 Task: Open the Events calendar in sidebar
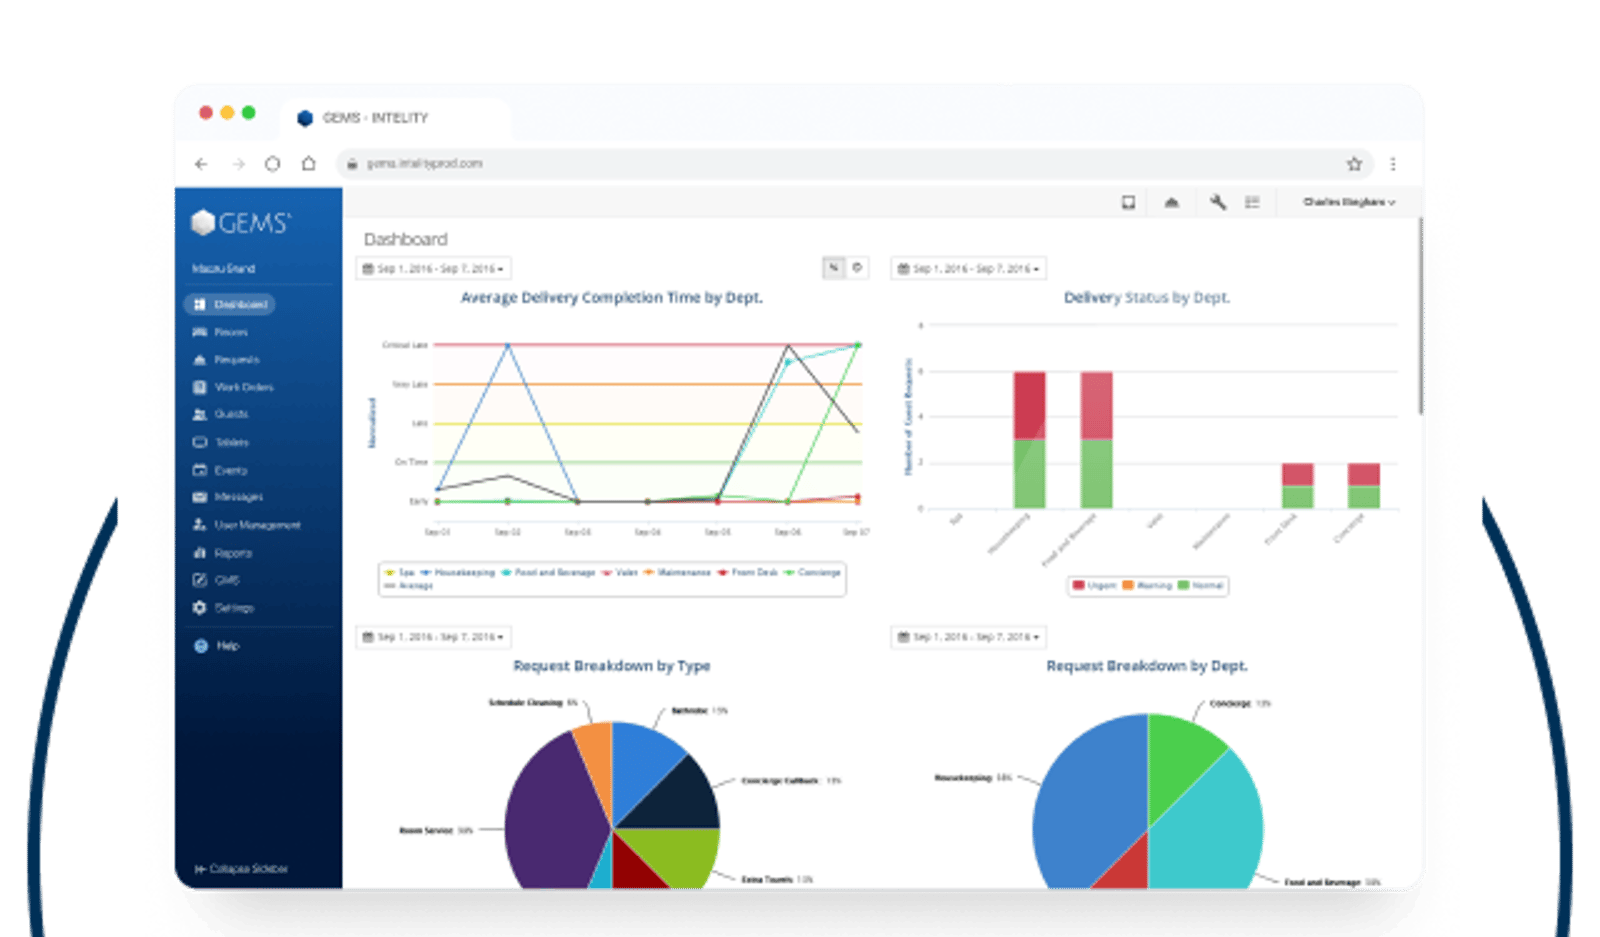220,470
